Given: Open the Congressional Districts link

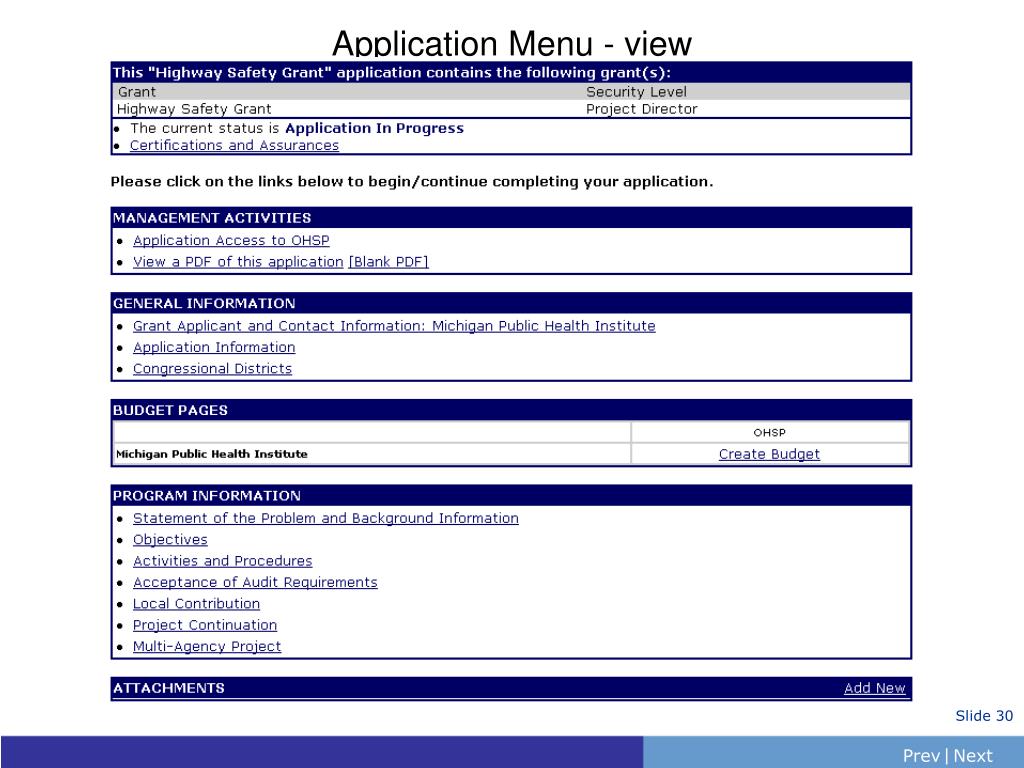Looking at the screenshot, I should tap(212, 368).
